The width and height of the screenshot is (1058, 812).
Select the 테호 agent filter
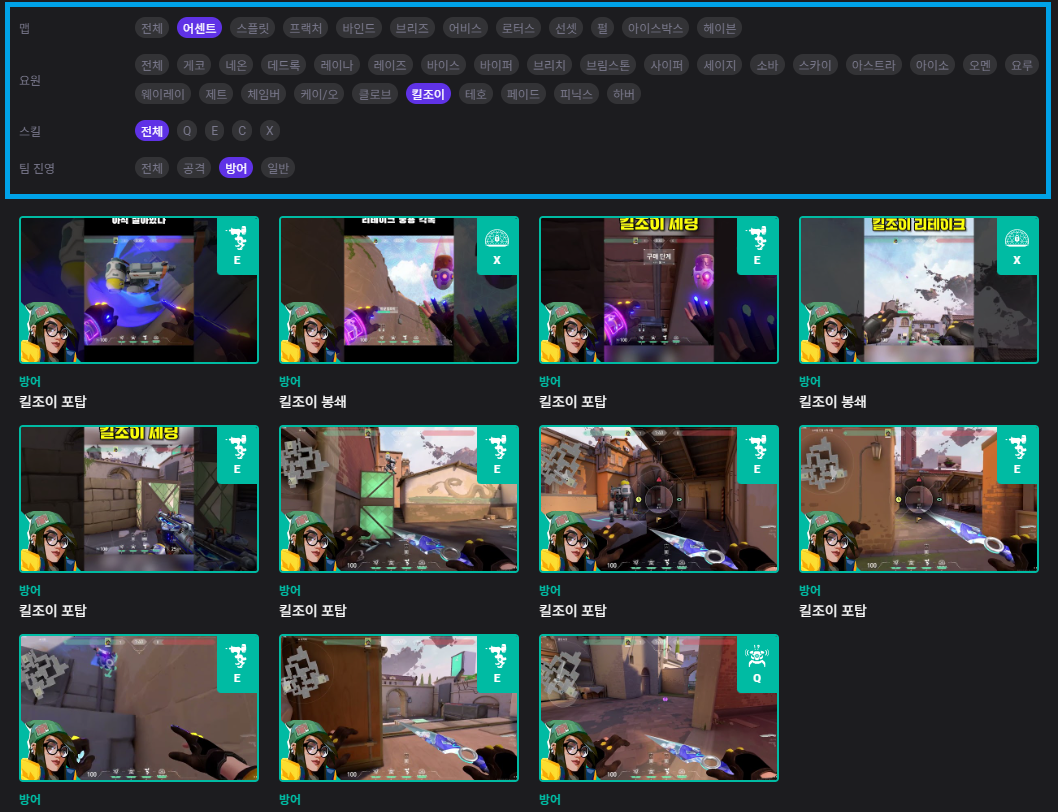[x=476, y=94]
